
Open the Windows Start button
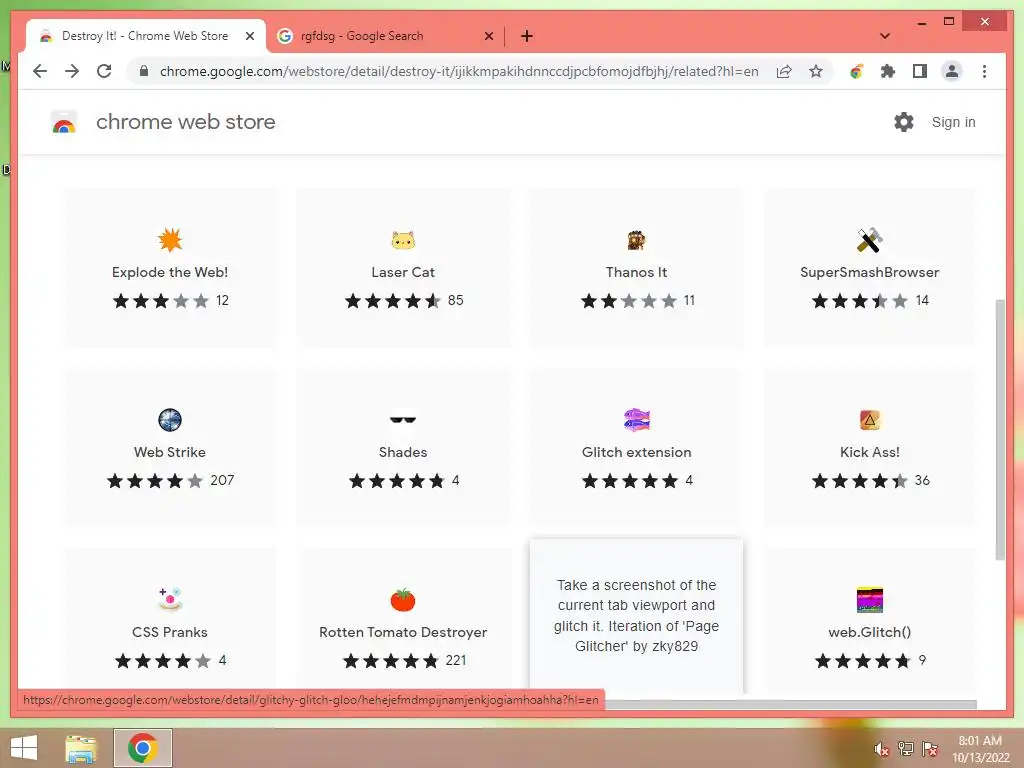click(24, 748)
